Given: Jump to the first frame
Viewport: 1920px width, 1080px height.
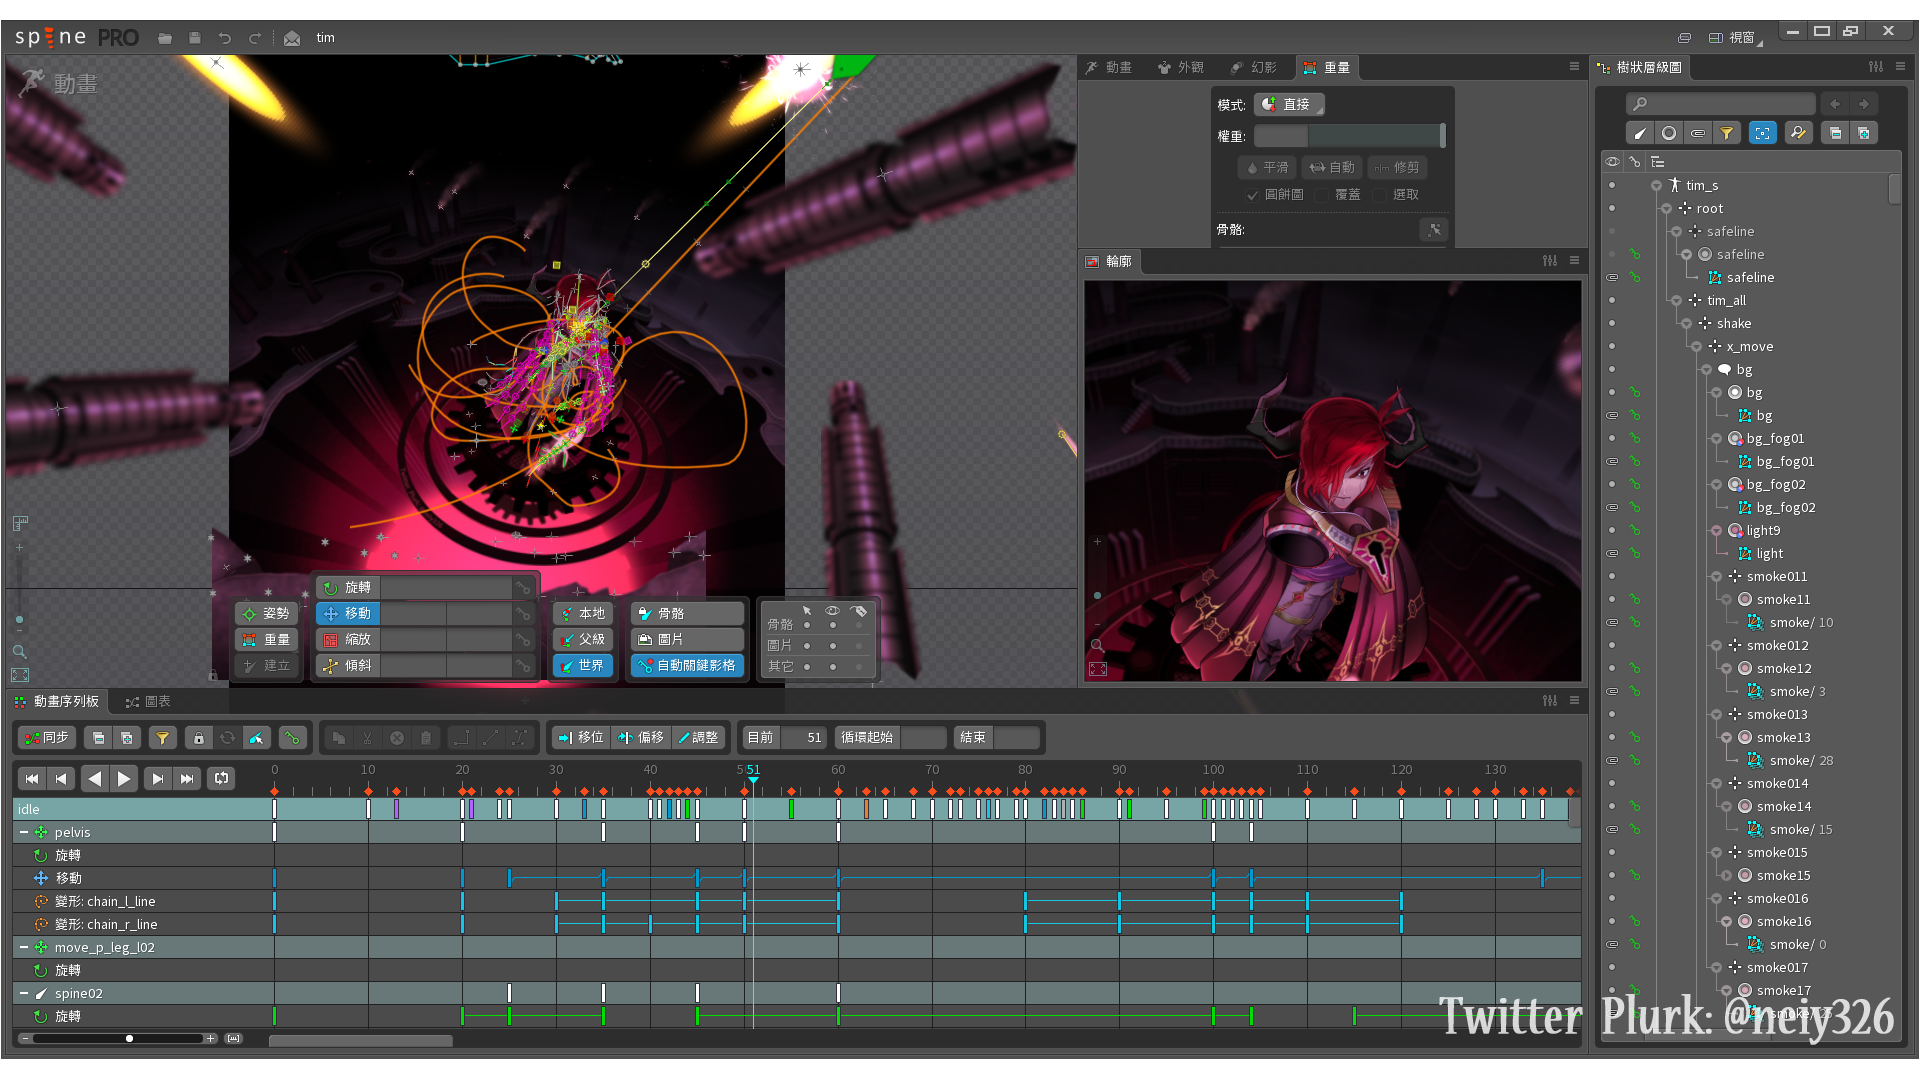Looking at the screenshot, I should [32, 778].
